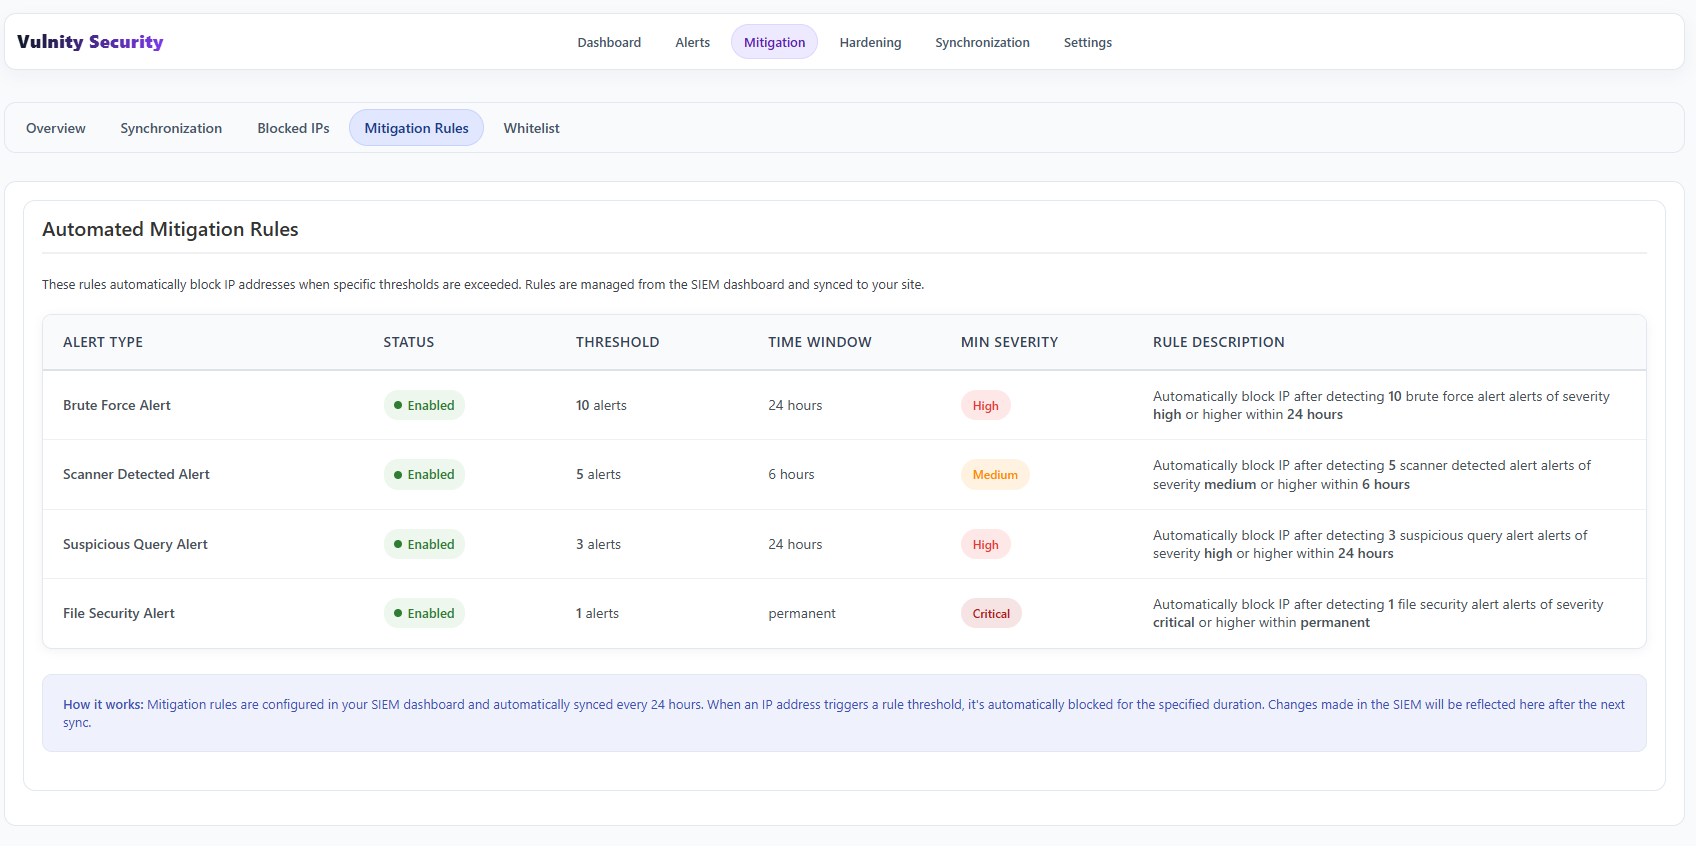This screenshot has height=846, width=1696.
Task: Open the Blocked IPs sub-tab
Action: click(x=293, y=128)
